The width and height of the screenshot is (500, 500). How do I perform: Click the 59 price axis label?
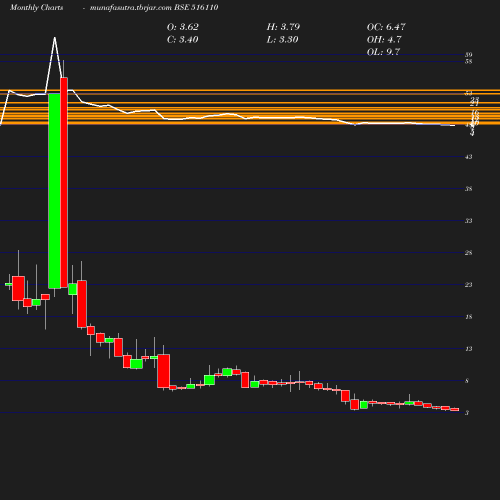(x=469, y=55)
